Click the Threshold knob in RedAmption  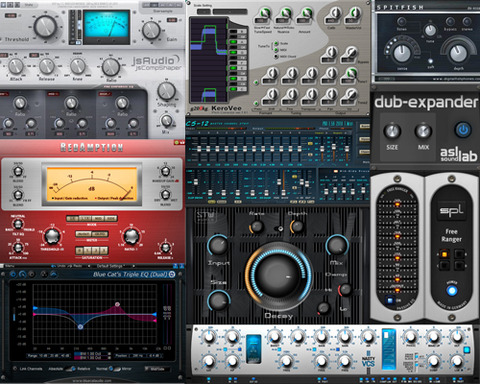point(52,236)
